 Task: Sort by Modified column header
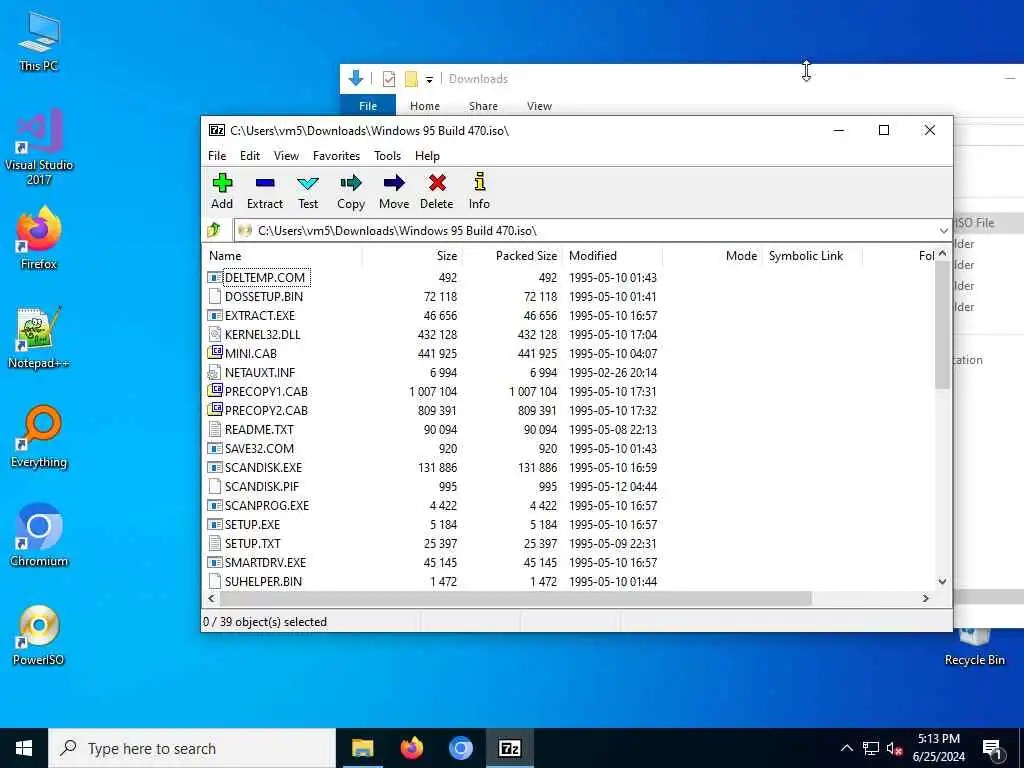[612, 255]
